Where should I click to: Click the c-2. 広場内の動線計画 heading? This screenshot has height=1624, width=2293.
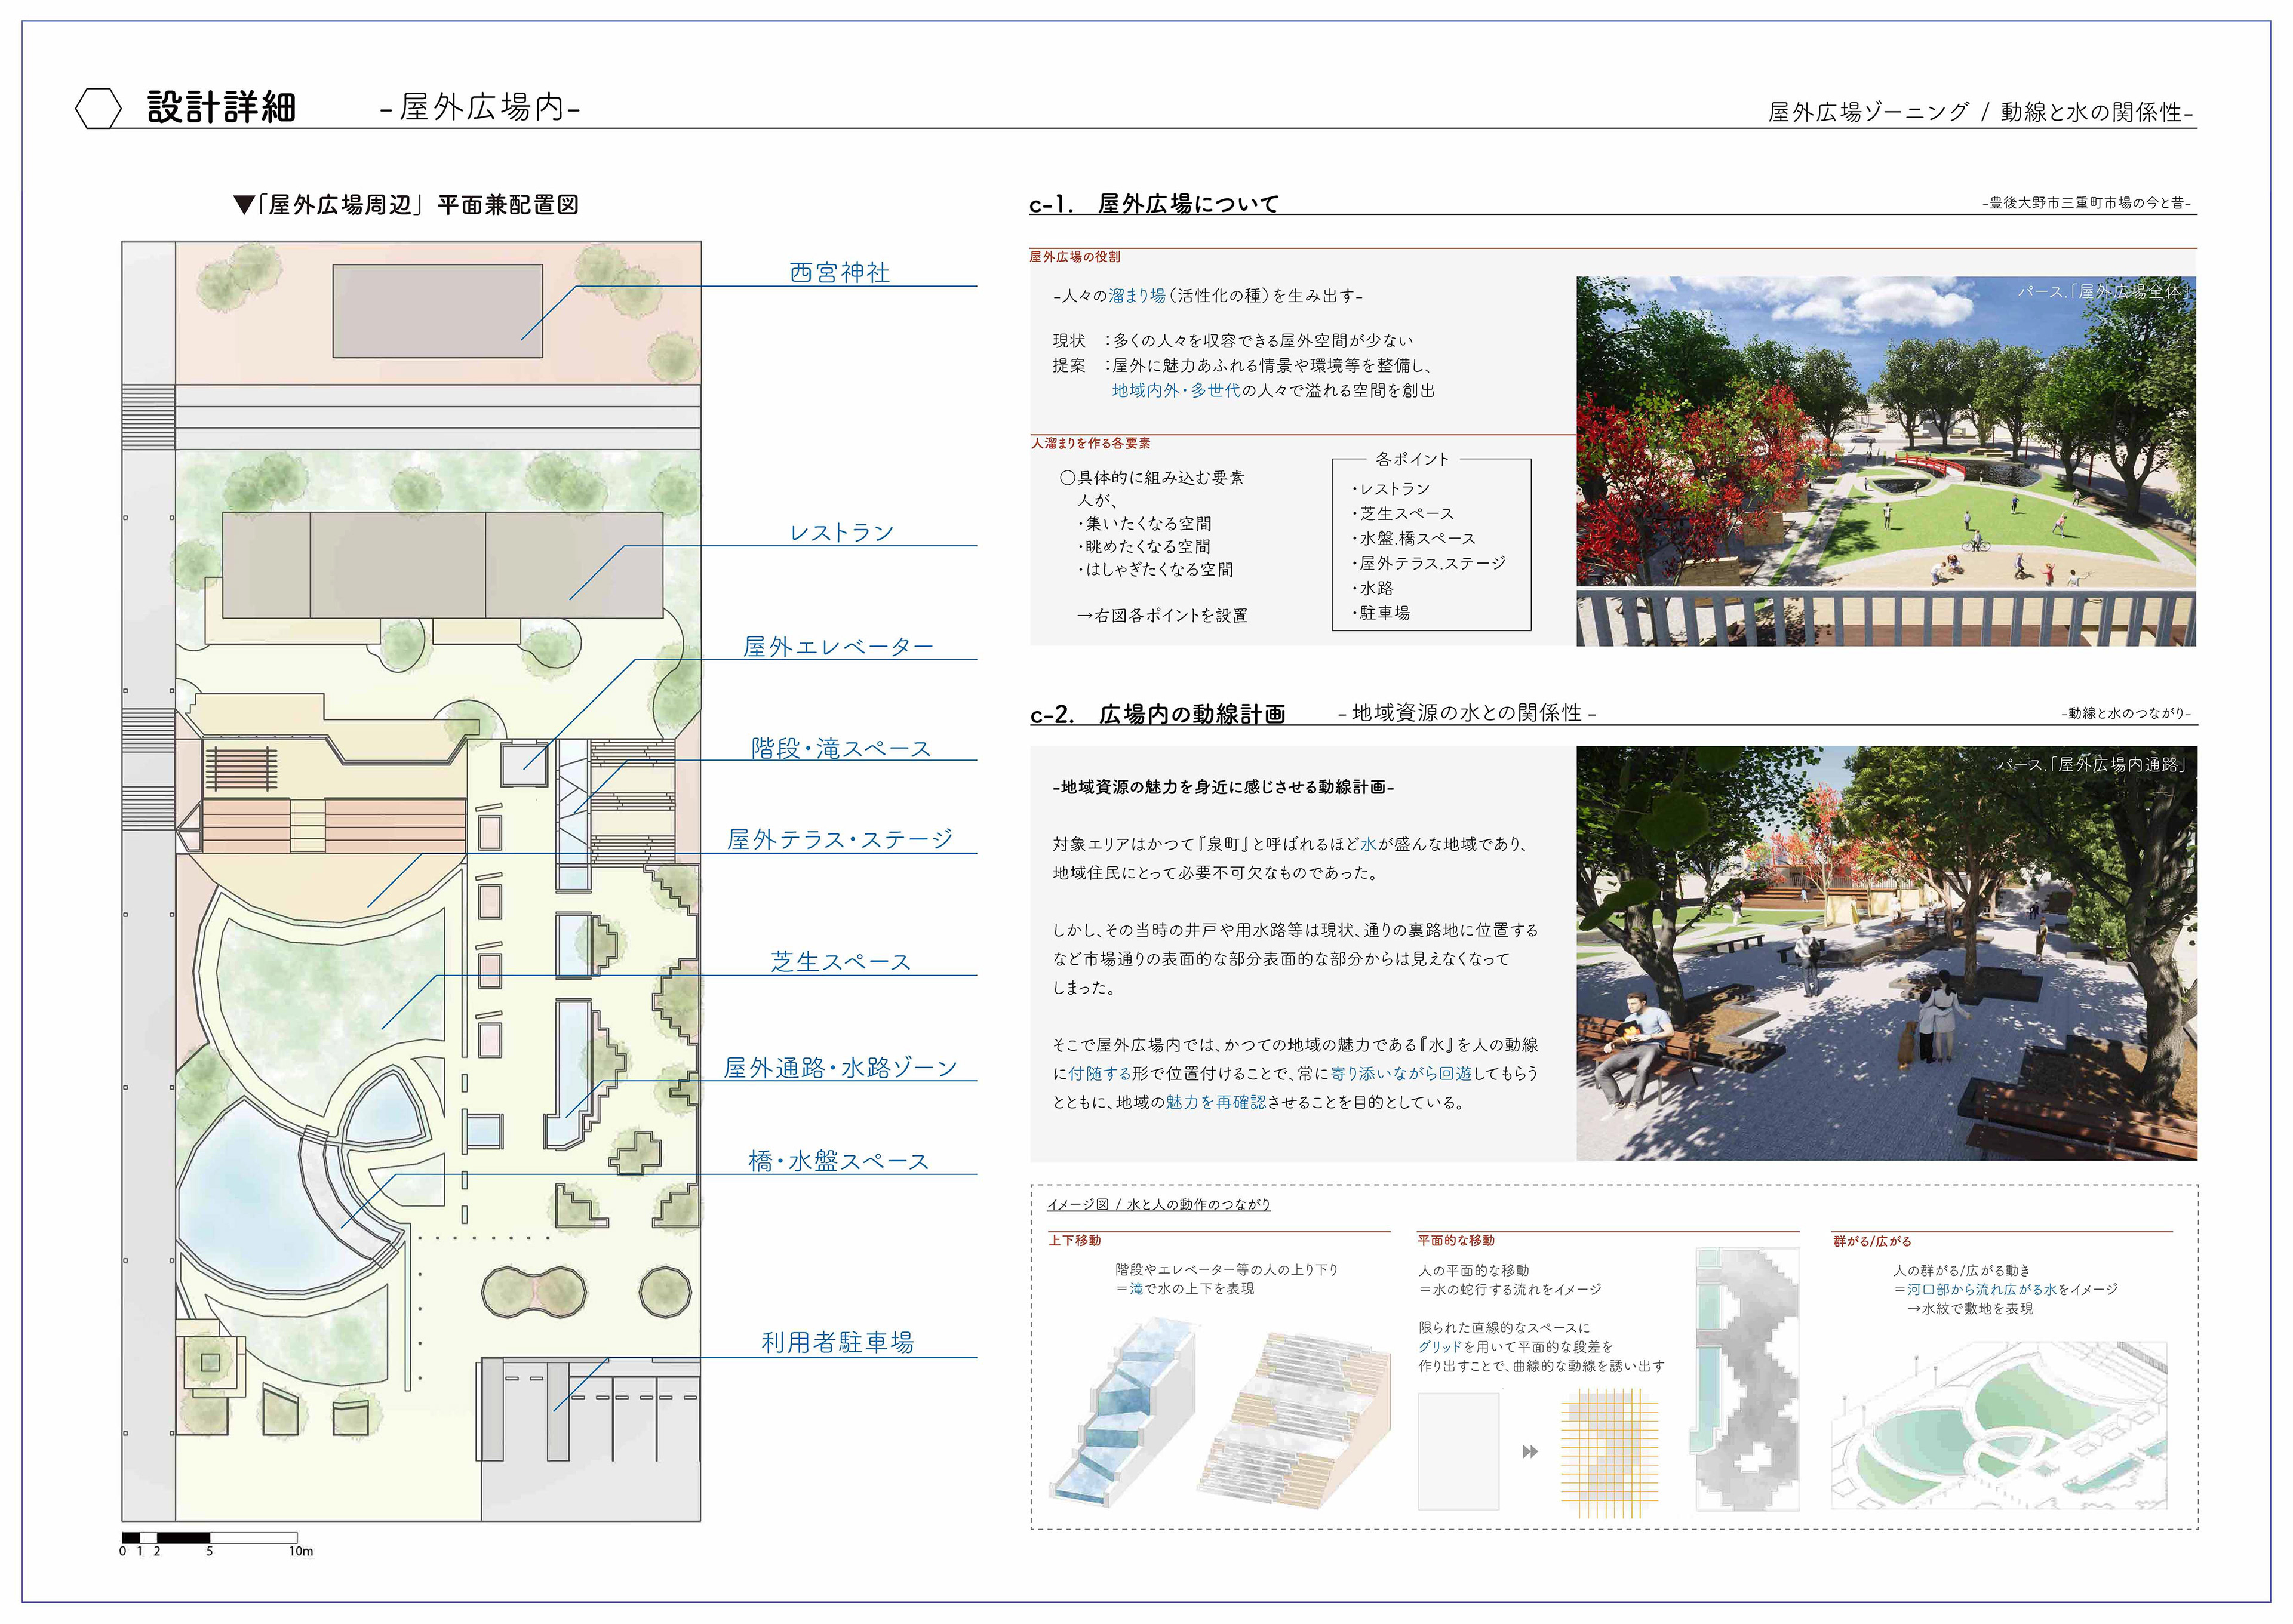click(x=1157, y=714)
